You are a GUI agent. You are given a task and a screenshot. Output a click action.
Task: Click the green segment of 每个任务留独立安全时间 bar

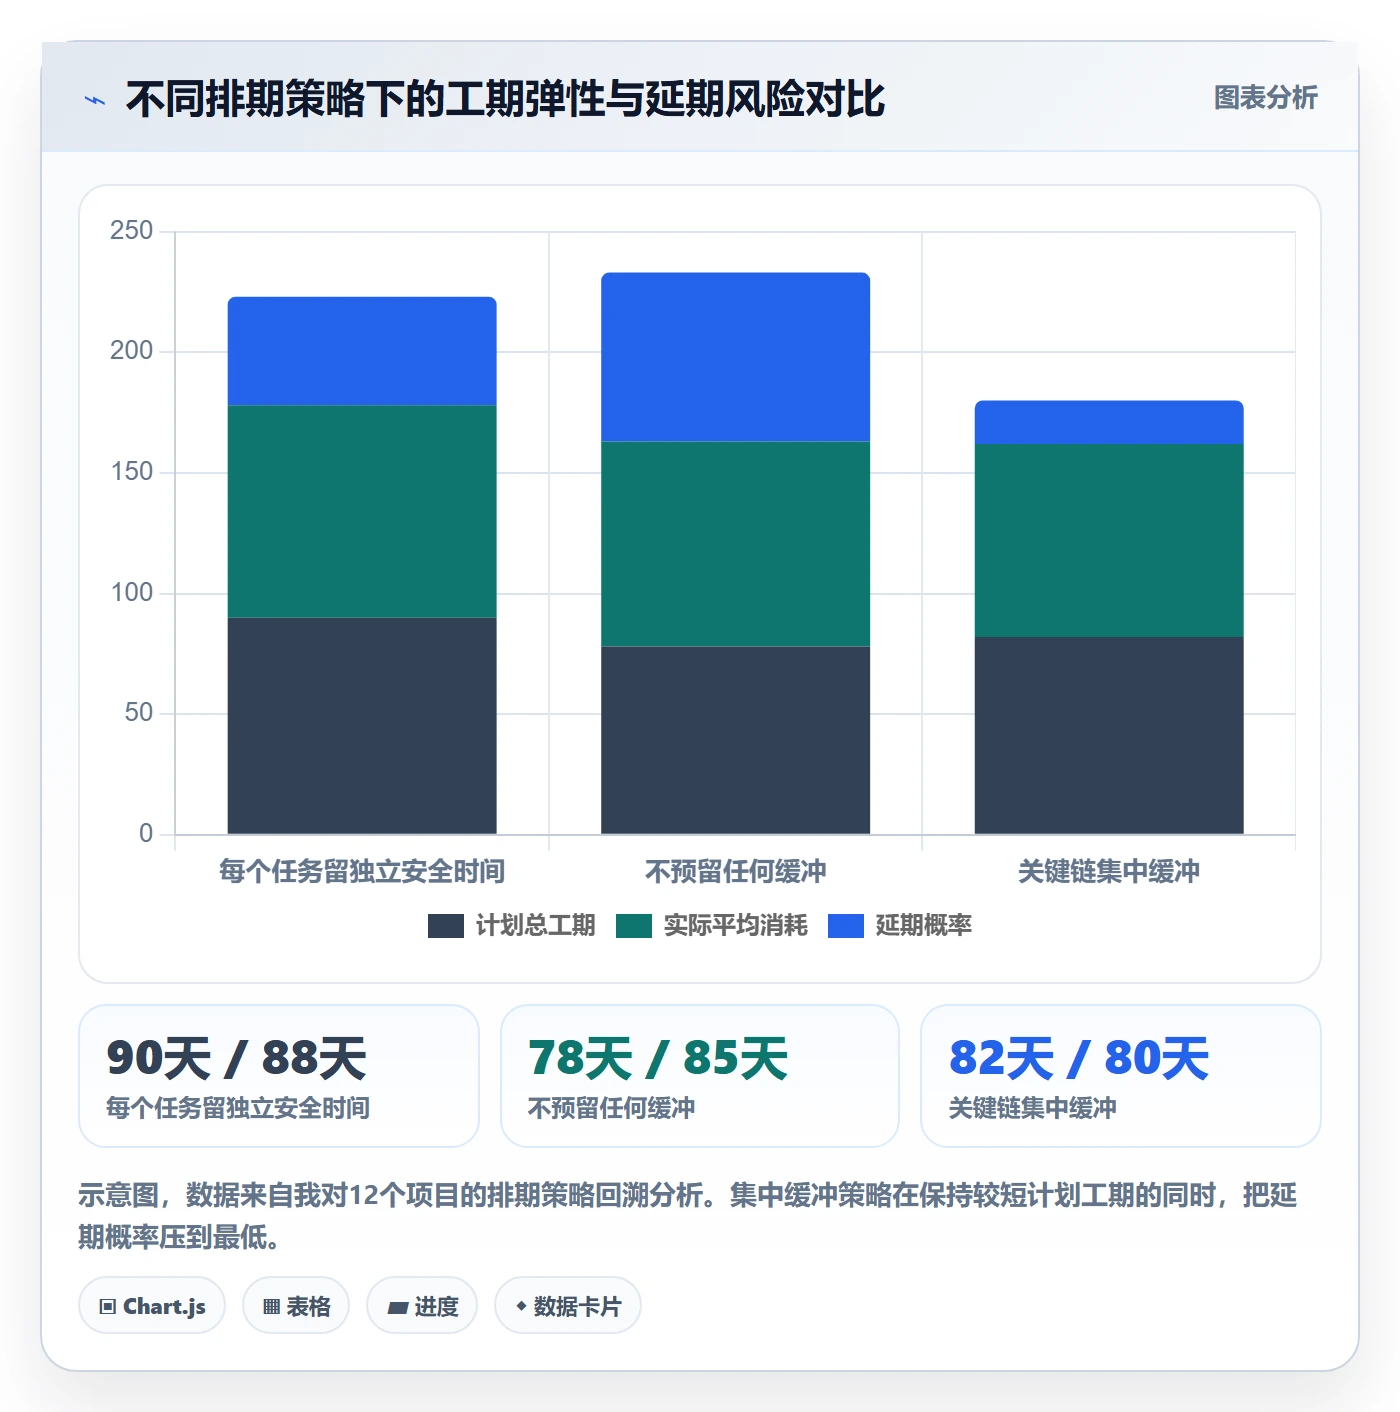362,511
